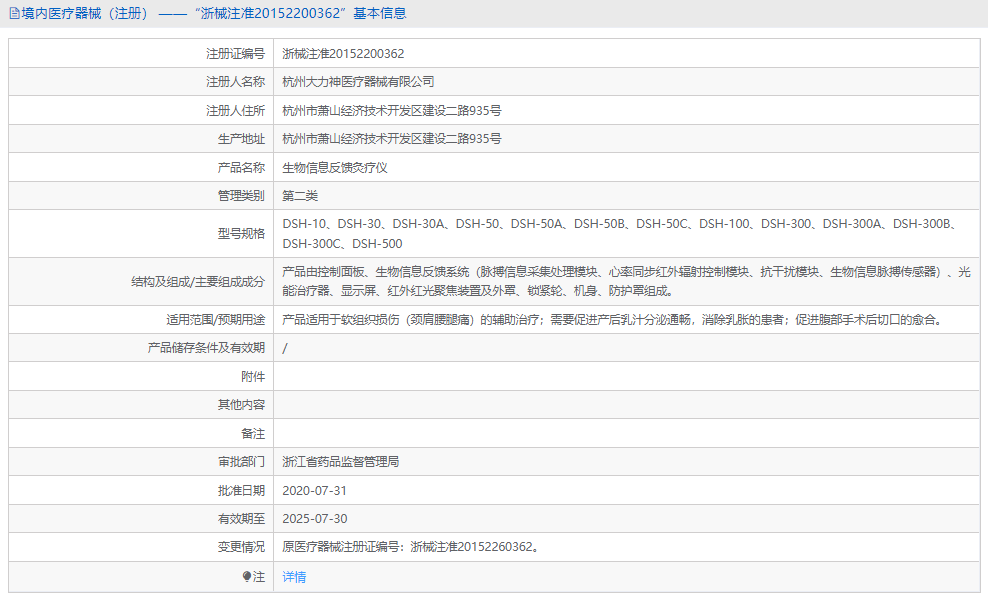Click the 产品名称 row label
Screen dimensions: 988x600
(x=241, y=168)
